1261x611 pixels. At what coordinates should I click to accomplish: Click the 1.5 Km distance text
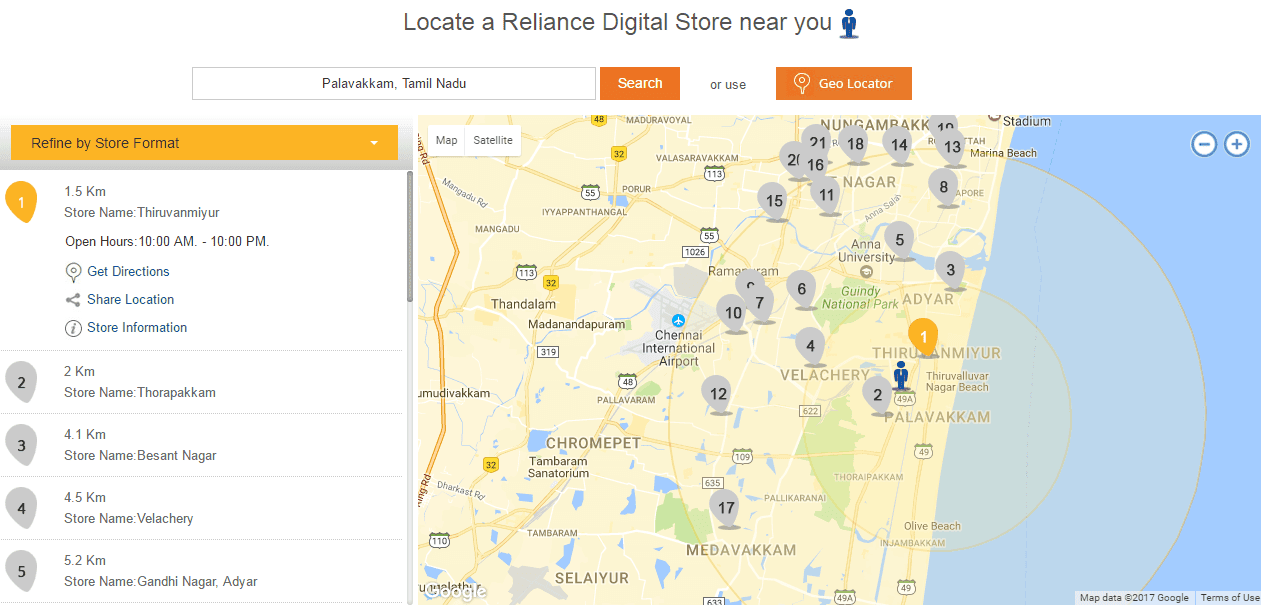point(85,191)
